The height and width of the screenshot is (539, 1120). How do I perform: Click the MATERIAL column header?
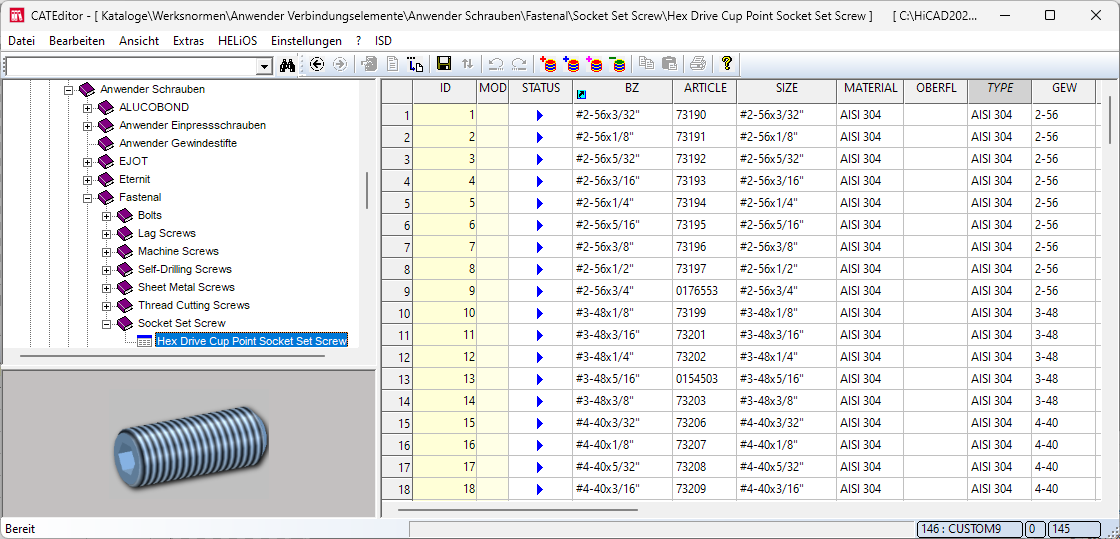[x=870, y=88]
